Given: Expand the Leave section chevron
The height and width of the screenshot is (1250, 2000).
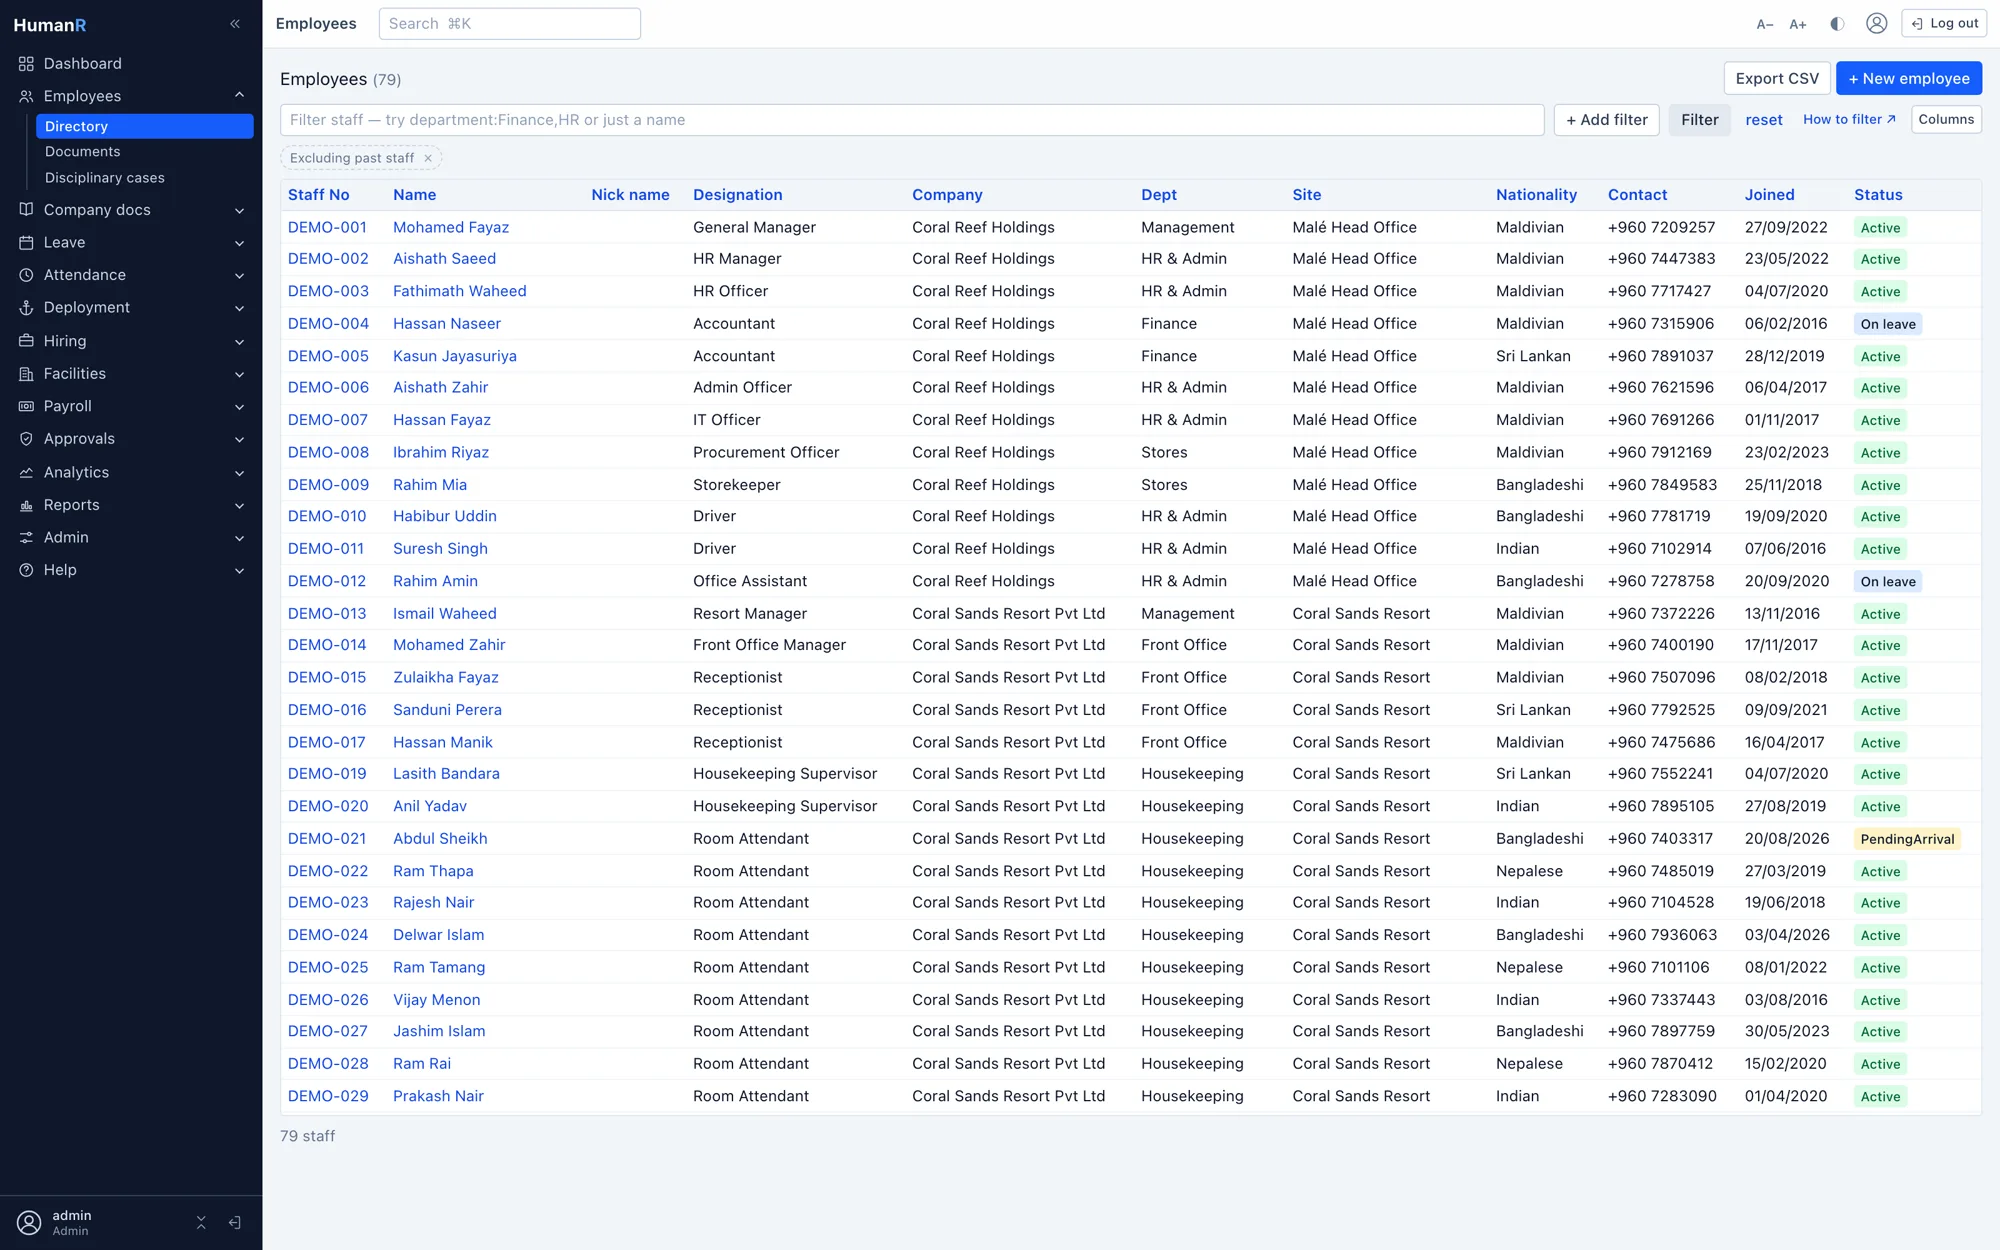Looking at the screenshot, I should click(239, 243).
